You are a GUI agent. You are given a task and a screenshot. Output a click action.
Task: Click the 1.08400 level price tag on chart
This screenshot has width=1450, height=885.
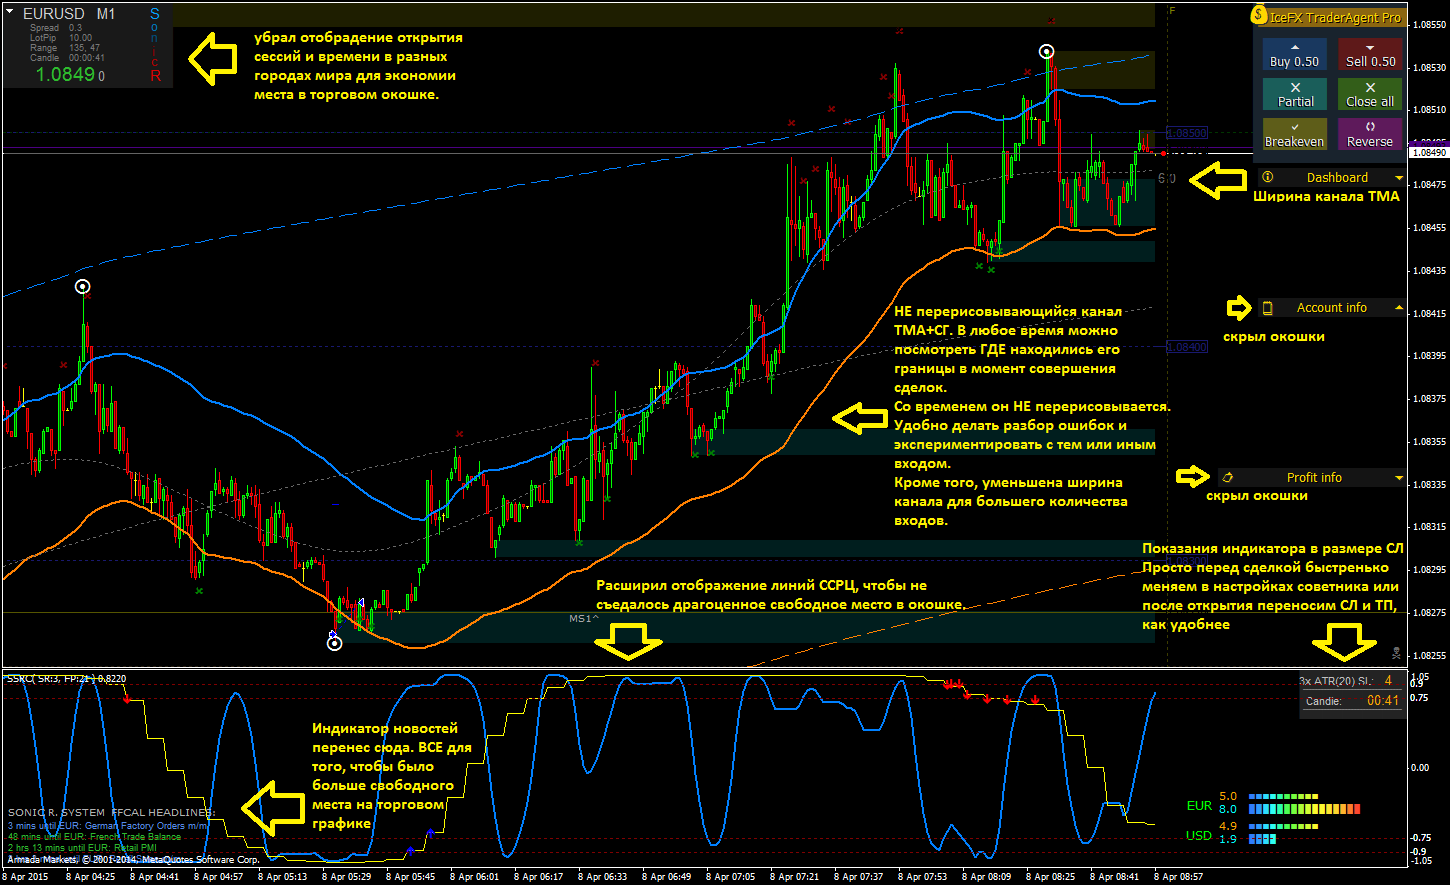[x=1187, y=347]
